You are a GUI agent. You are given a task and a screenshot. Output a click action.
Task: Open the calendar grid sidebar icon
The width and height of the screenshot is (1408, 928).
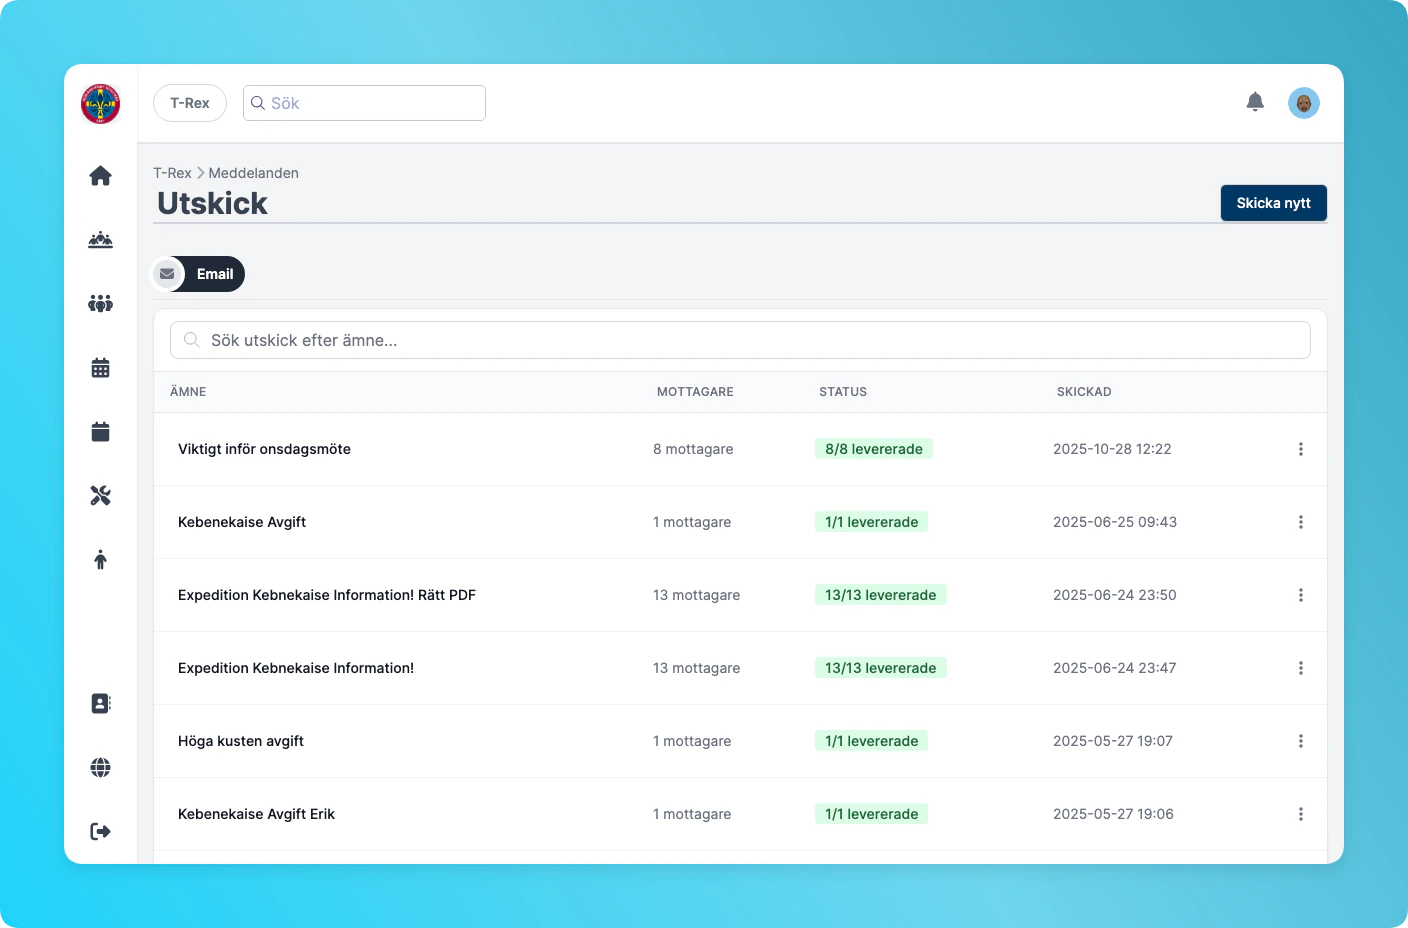[x=101, y=368]
